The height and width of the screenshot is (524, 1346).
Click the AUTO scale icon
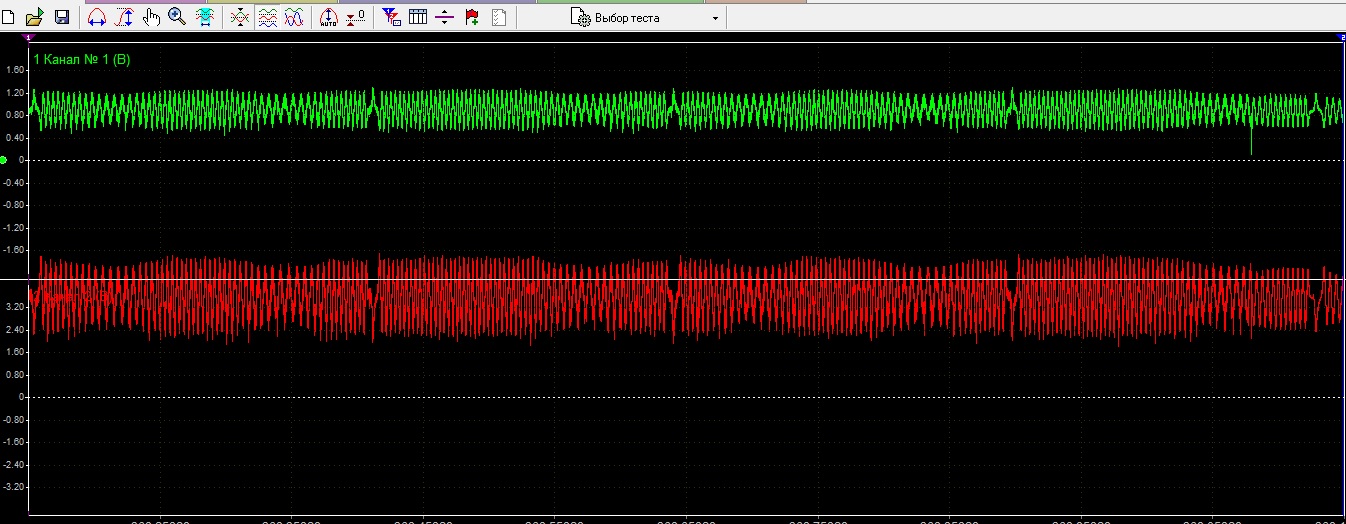click(x=329, y=17)
